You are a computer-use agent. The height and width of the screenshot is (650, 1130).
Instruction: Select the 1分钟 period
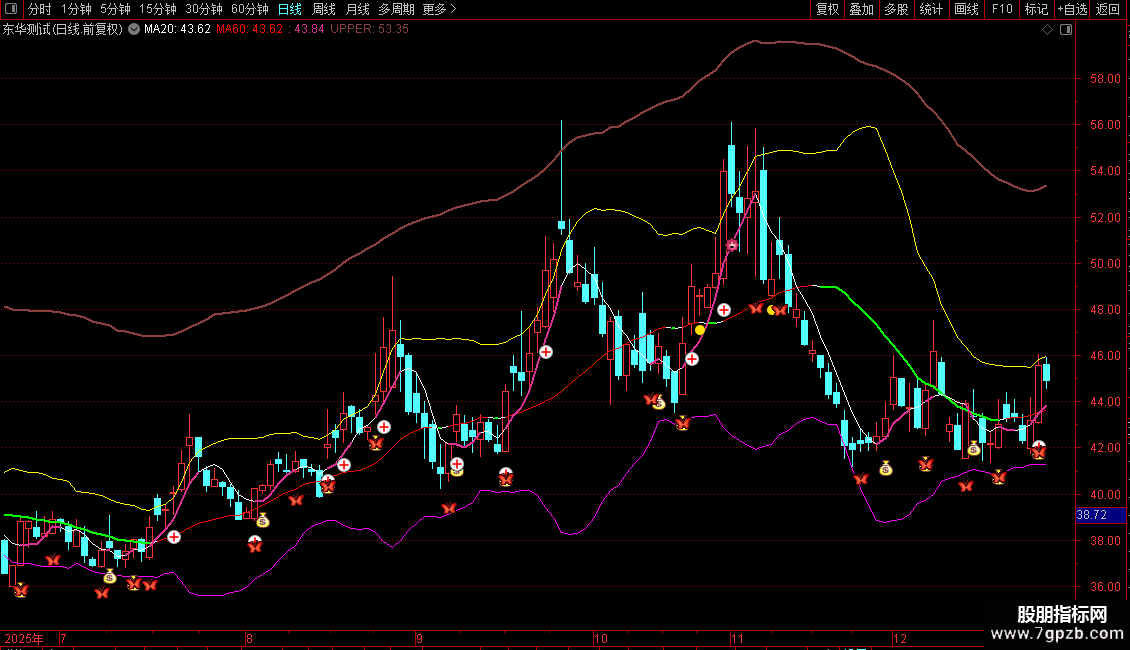click(x=76, y=9)
